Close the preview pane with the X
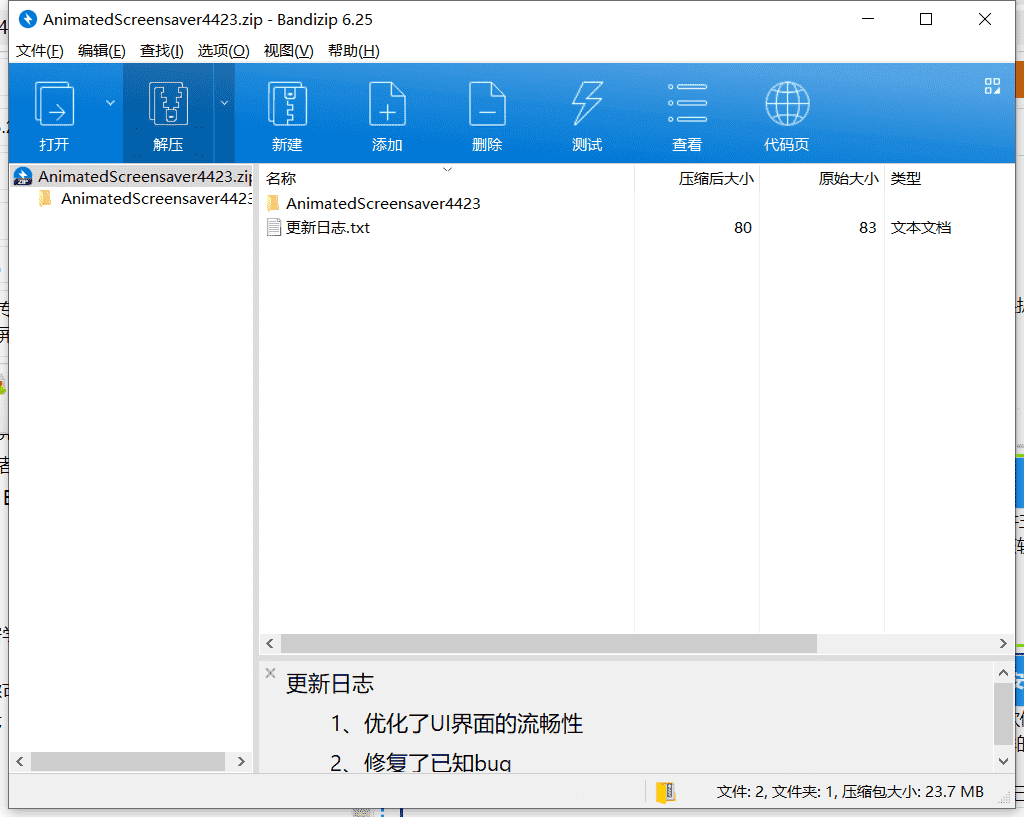 coord(270,673)
